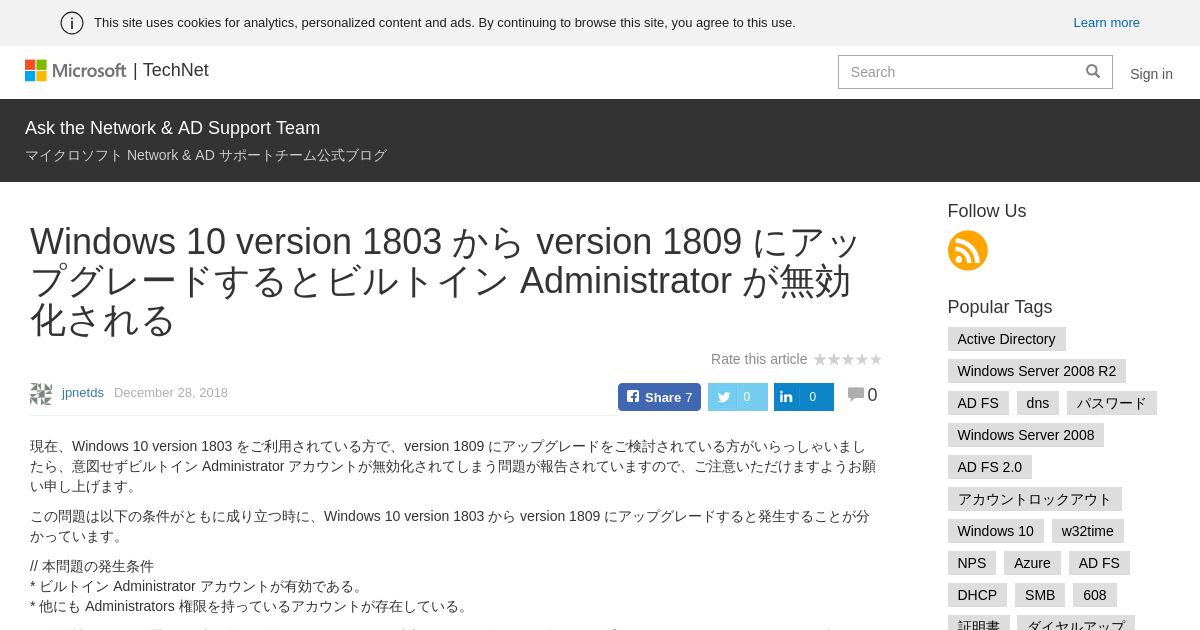Select the DHCP tag

(977, 595)
